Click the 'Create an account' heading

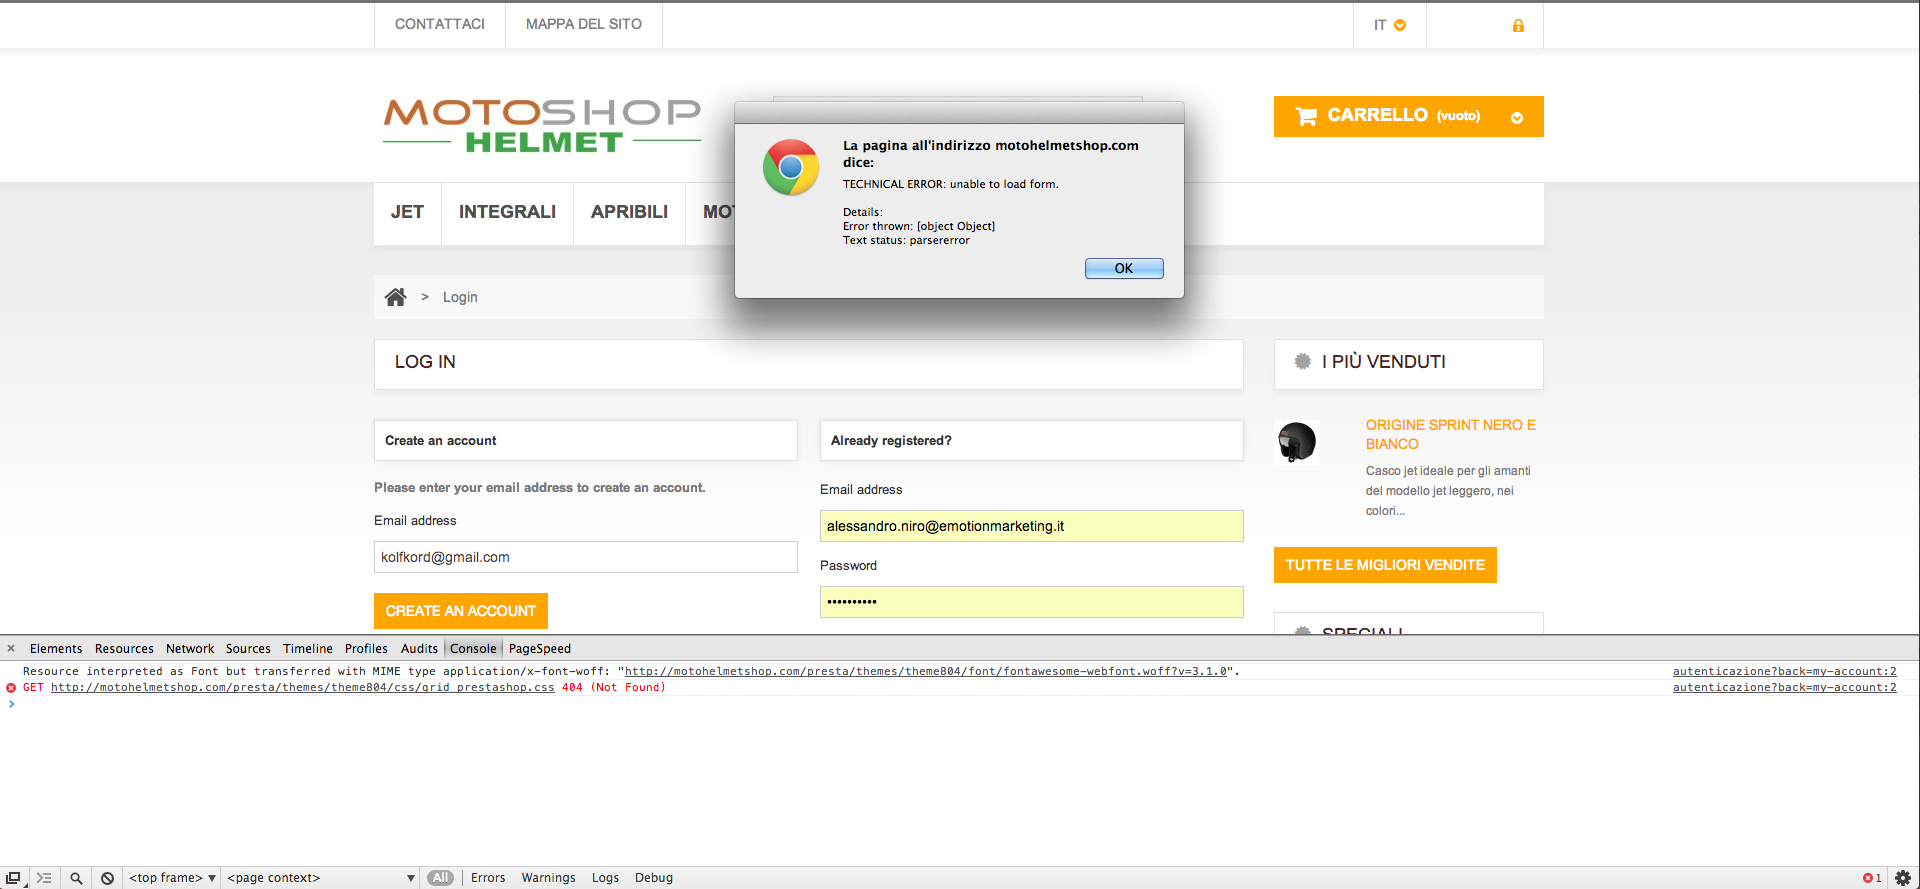(x=441, y=440)
